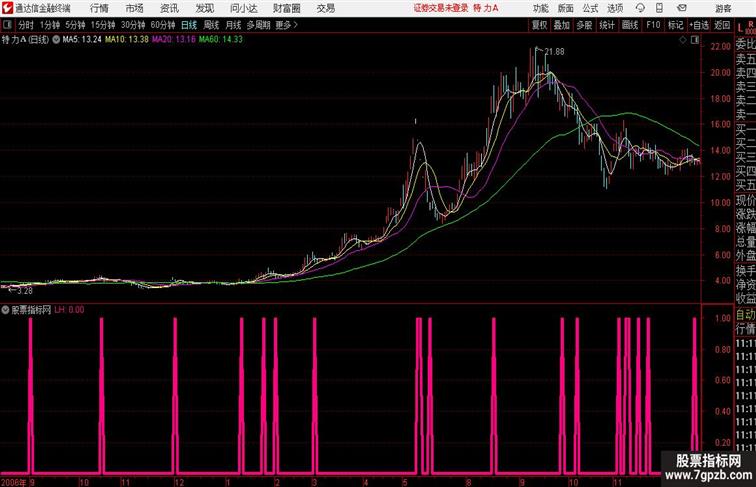Image resolution: width=756 pixels, height=487 pixels.
Task: Click the MA5: 13.24 indicator label
Action: [x=82, y=40]
